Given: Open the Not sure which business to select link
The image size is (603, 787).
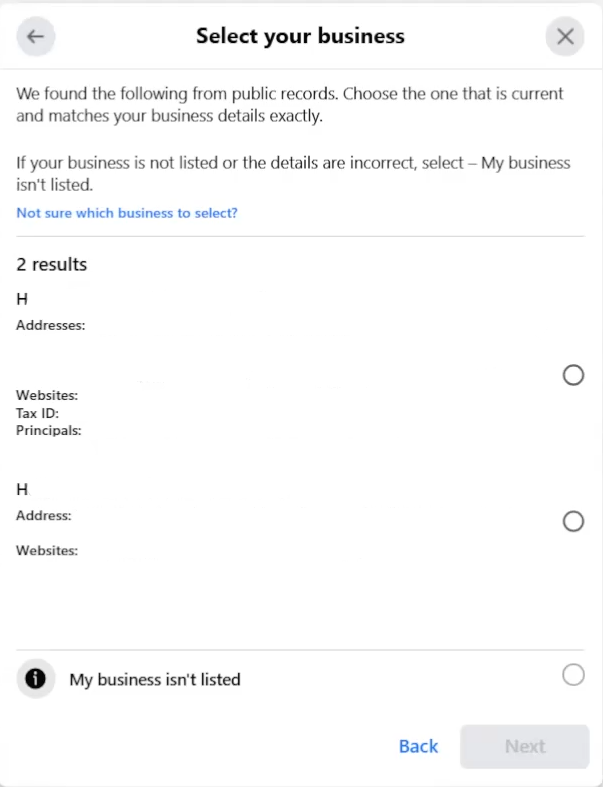Looking at the screenshot, I should (x=127, y=213).
